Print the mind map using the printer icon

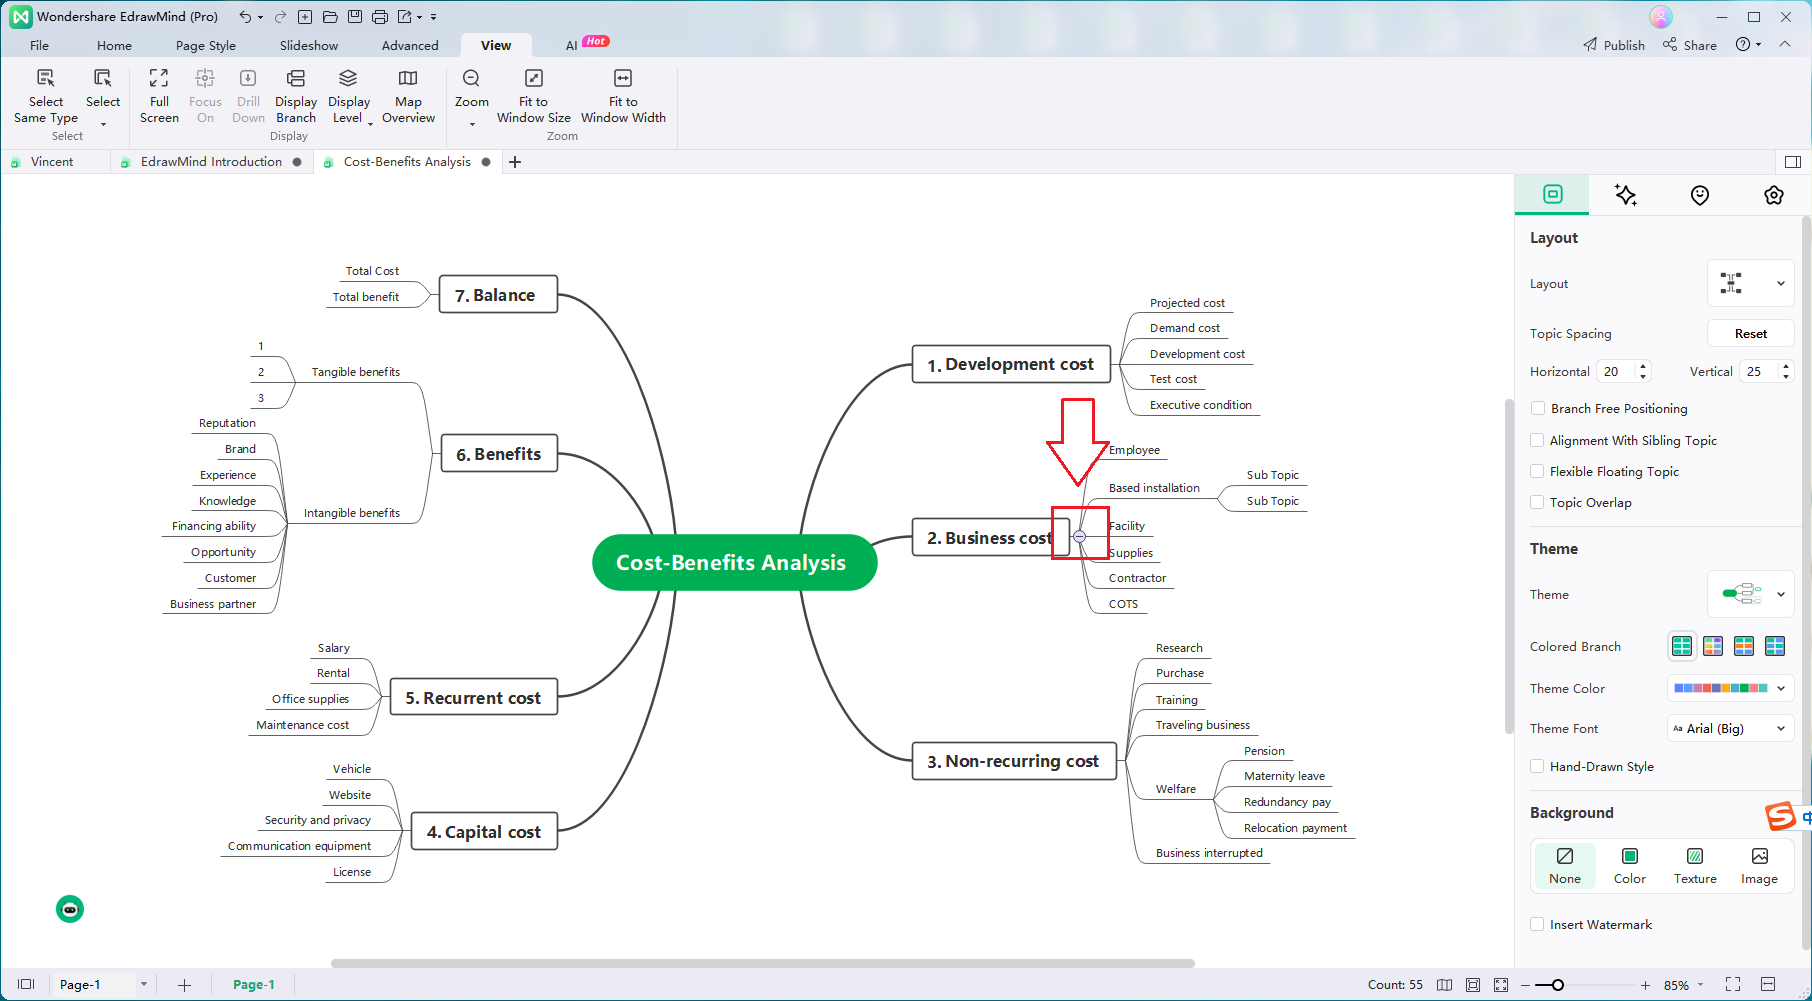pyautogui.click(x=380, y=17)
